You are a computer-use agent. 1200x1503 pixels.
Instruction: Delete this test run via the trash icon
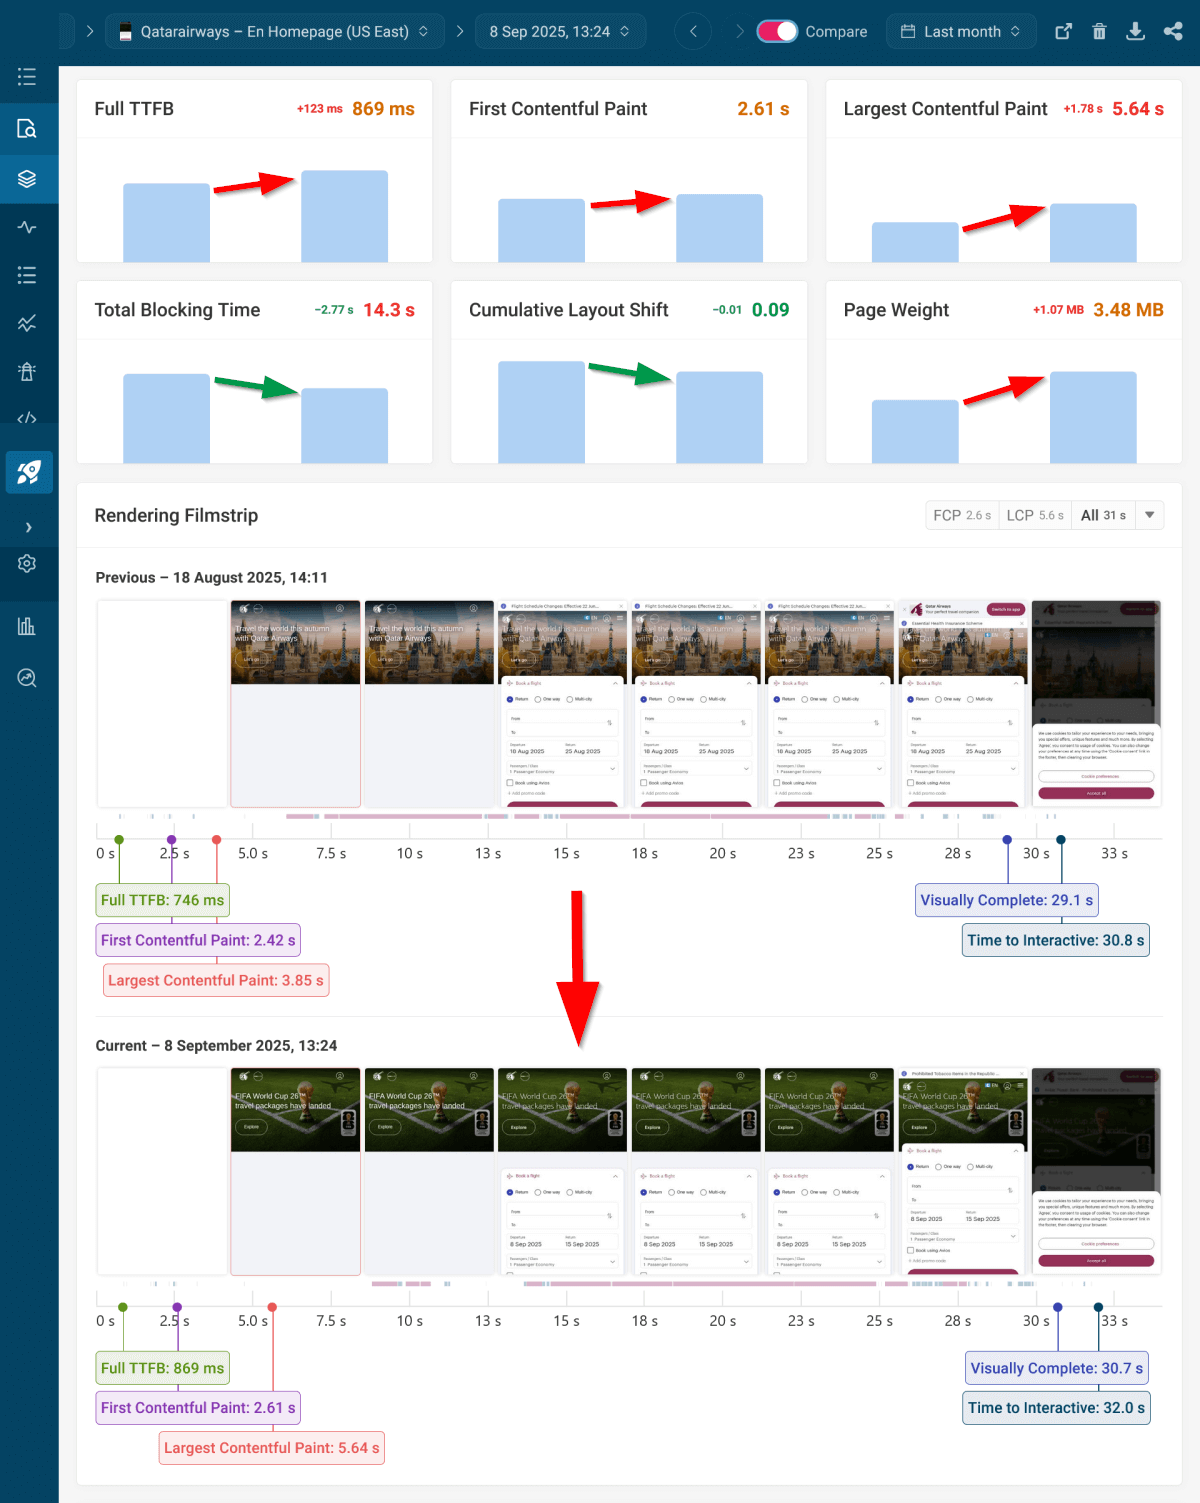pyautogui.click(x=1099, y=31)
